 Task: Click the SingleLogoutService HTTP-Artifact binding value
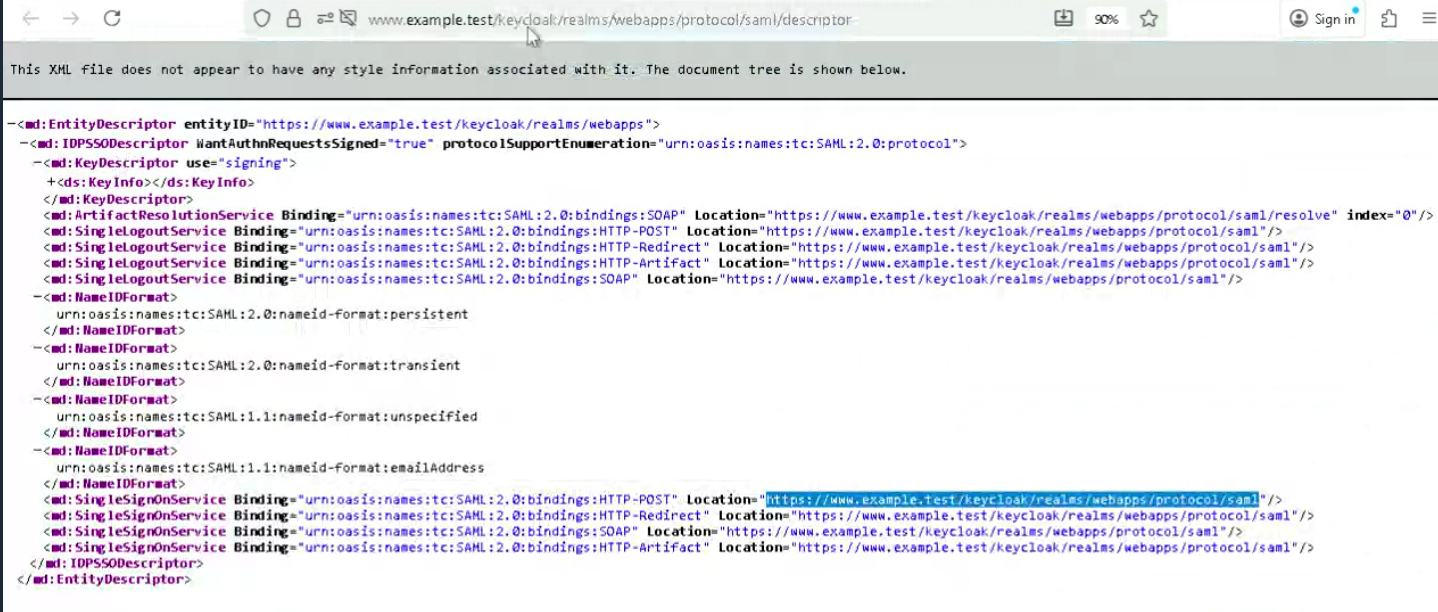(x=504, y=263)
